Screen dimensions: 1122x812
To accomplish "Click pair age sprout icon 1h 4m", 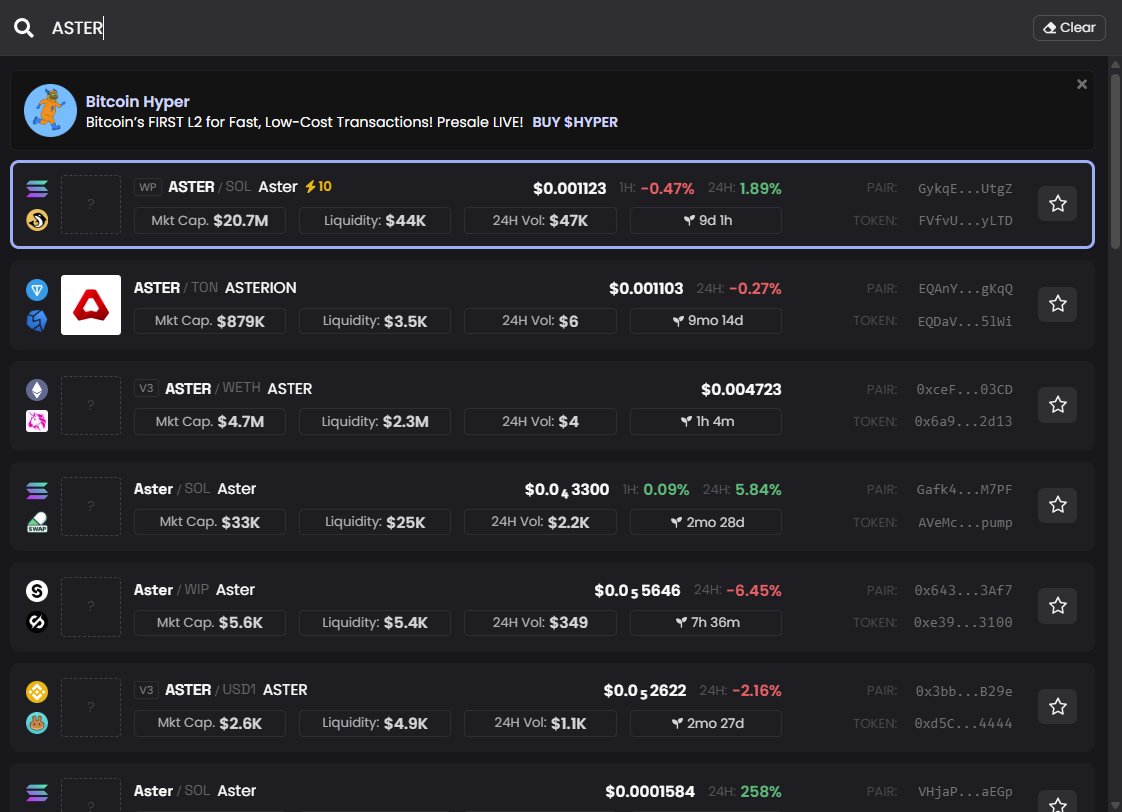I will (x=686, y=421).
